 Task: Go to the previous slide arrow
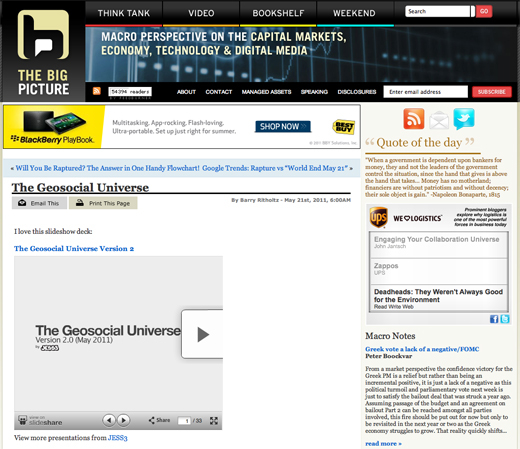109,420
